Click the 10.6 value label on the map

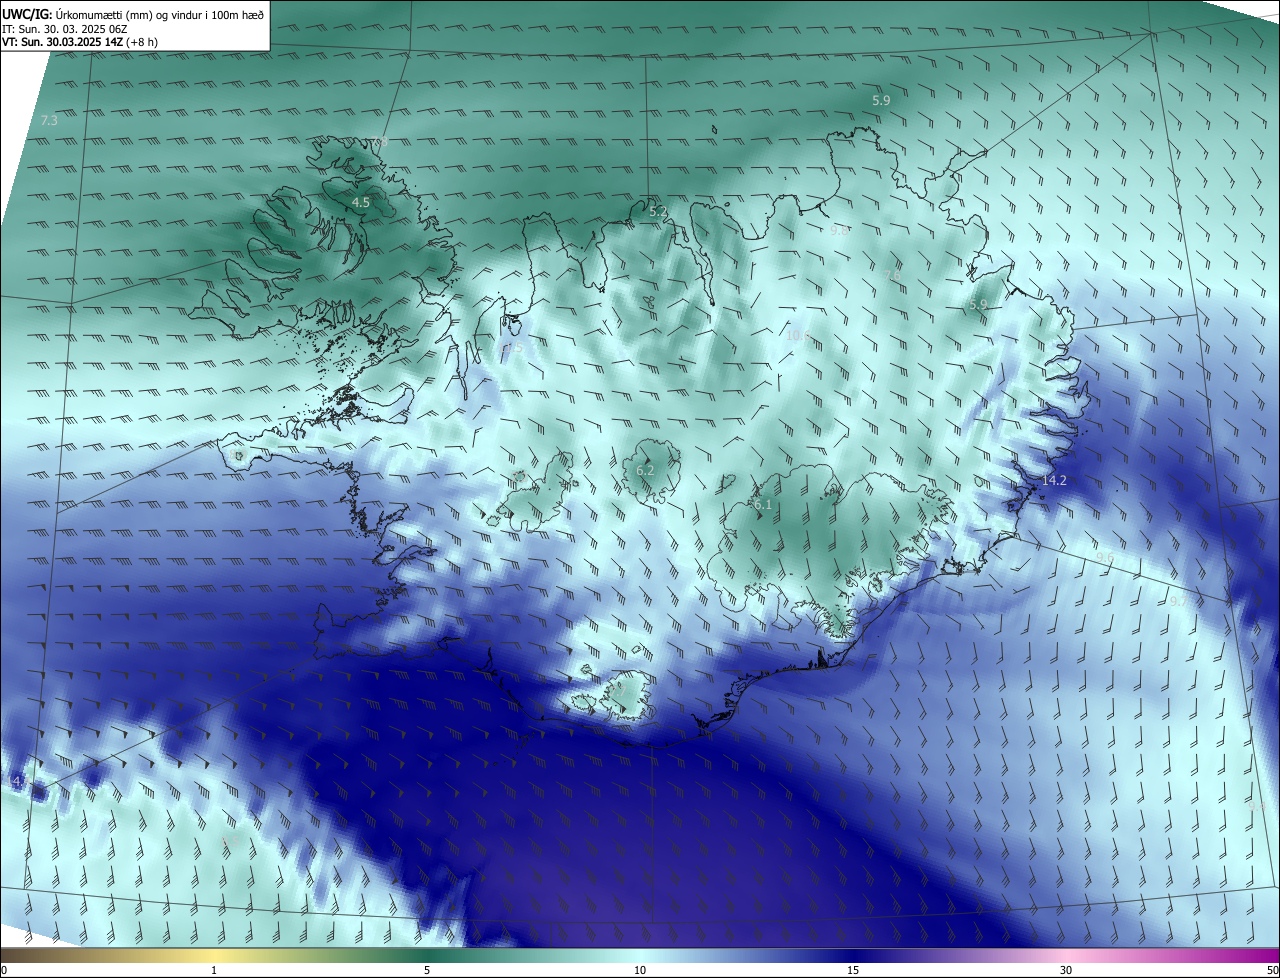(797, 336)
